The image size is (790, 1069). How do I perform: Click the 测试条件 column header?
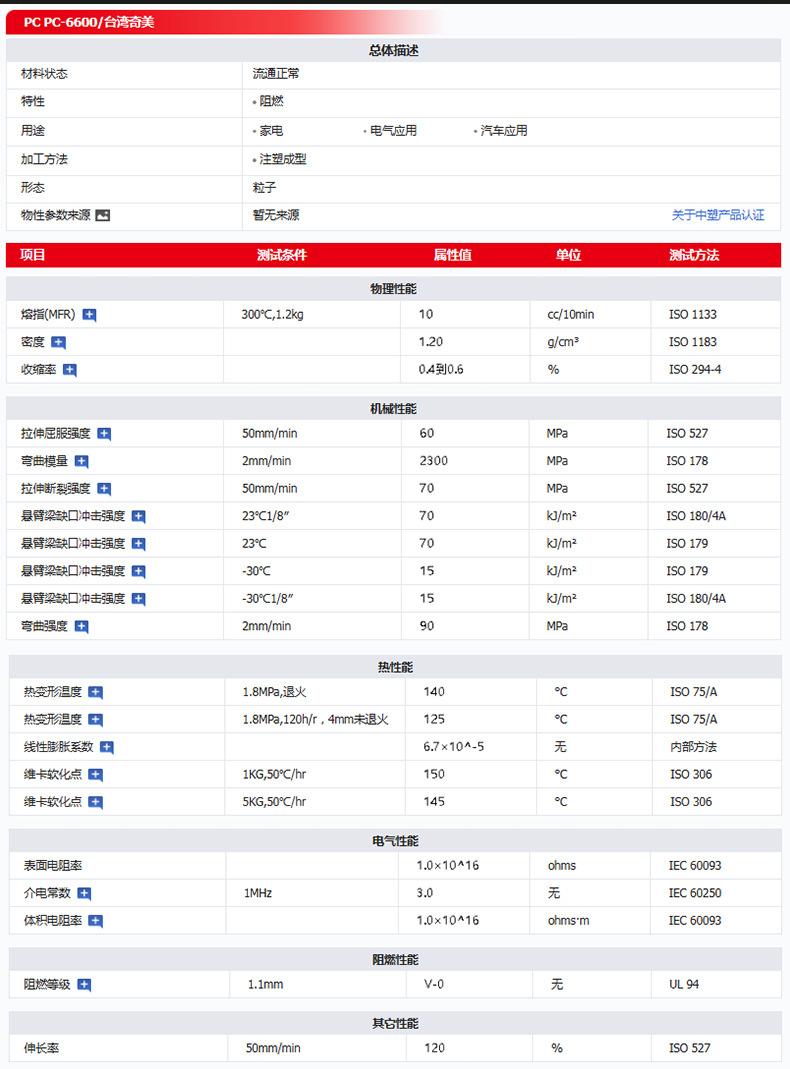click(282, 255)
